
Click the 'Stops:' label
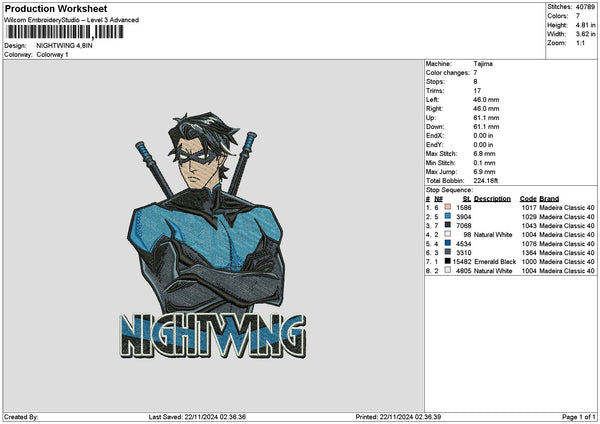[435, 82]
